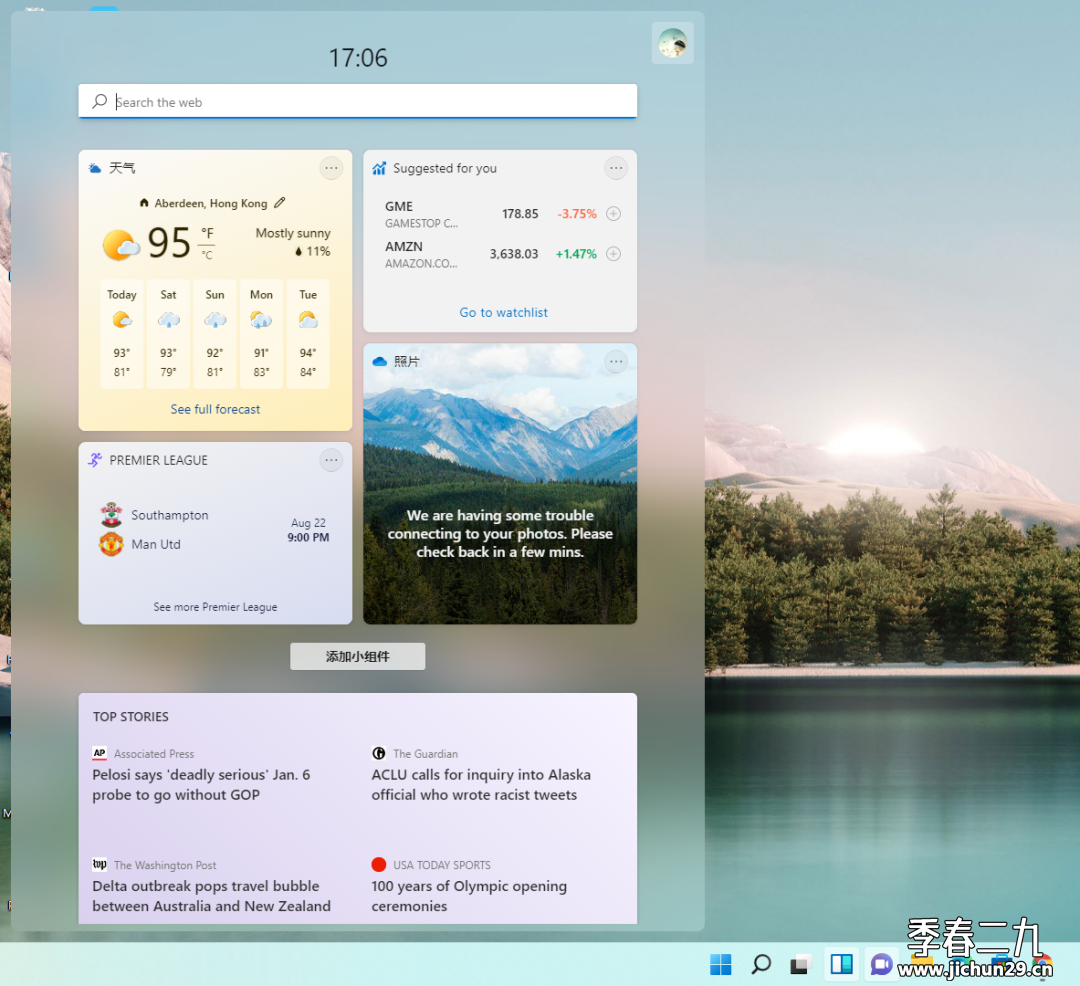The width and height of the screenshot is (1080, 986).
Task: Switch temperature unit to °C
Action: coord(207,255)
